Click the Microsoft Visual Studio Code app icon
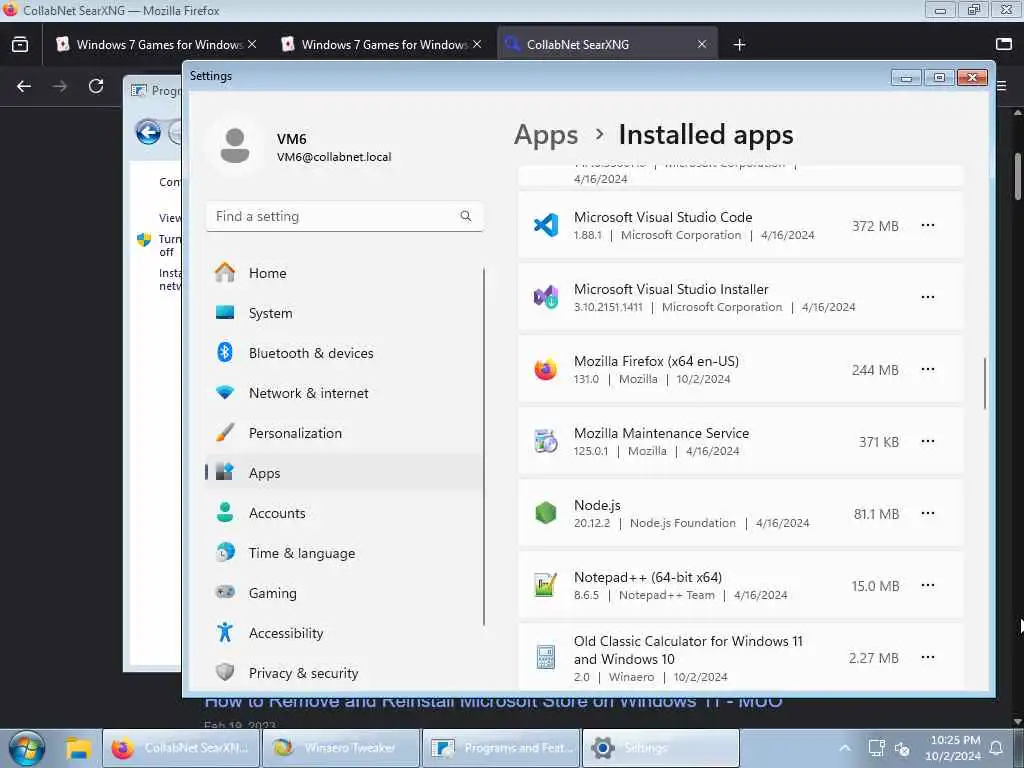 tap(546, 226)
